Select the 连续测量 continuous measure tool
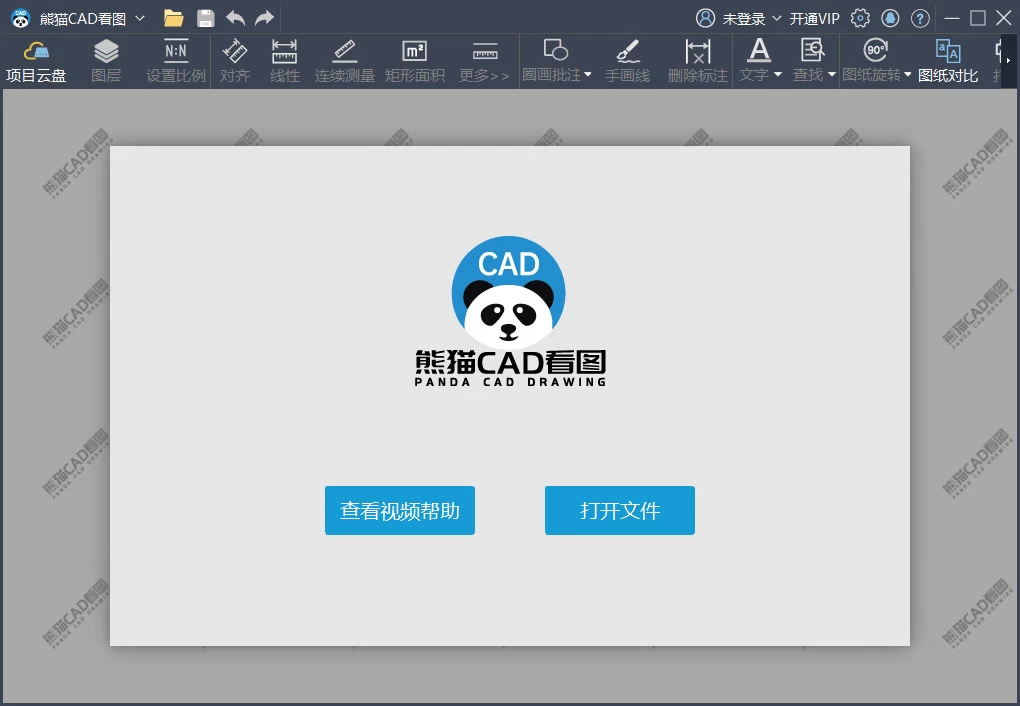The height and width of the screenshot is (706, 1020). point(344,60)
